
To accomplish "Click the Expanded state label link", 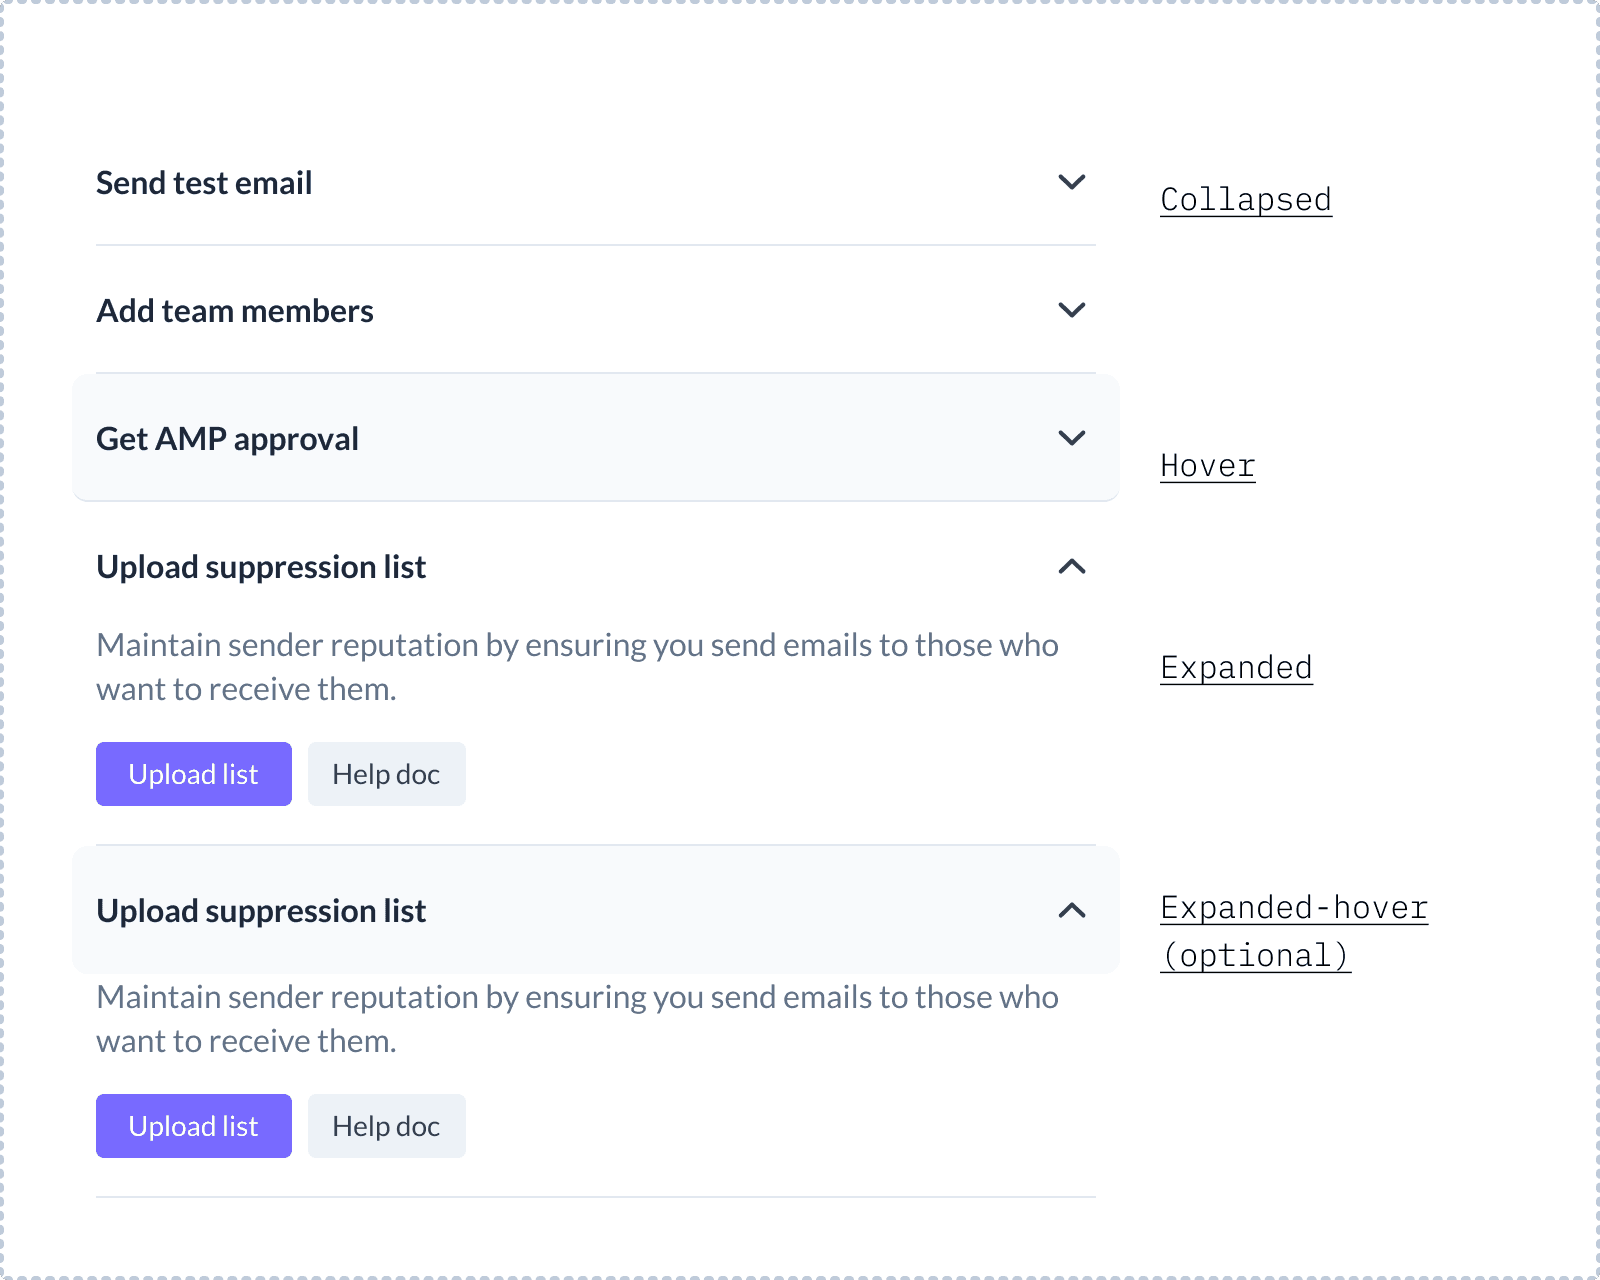I will click(1236, 668).
